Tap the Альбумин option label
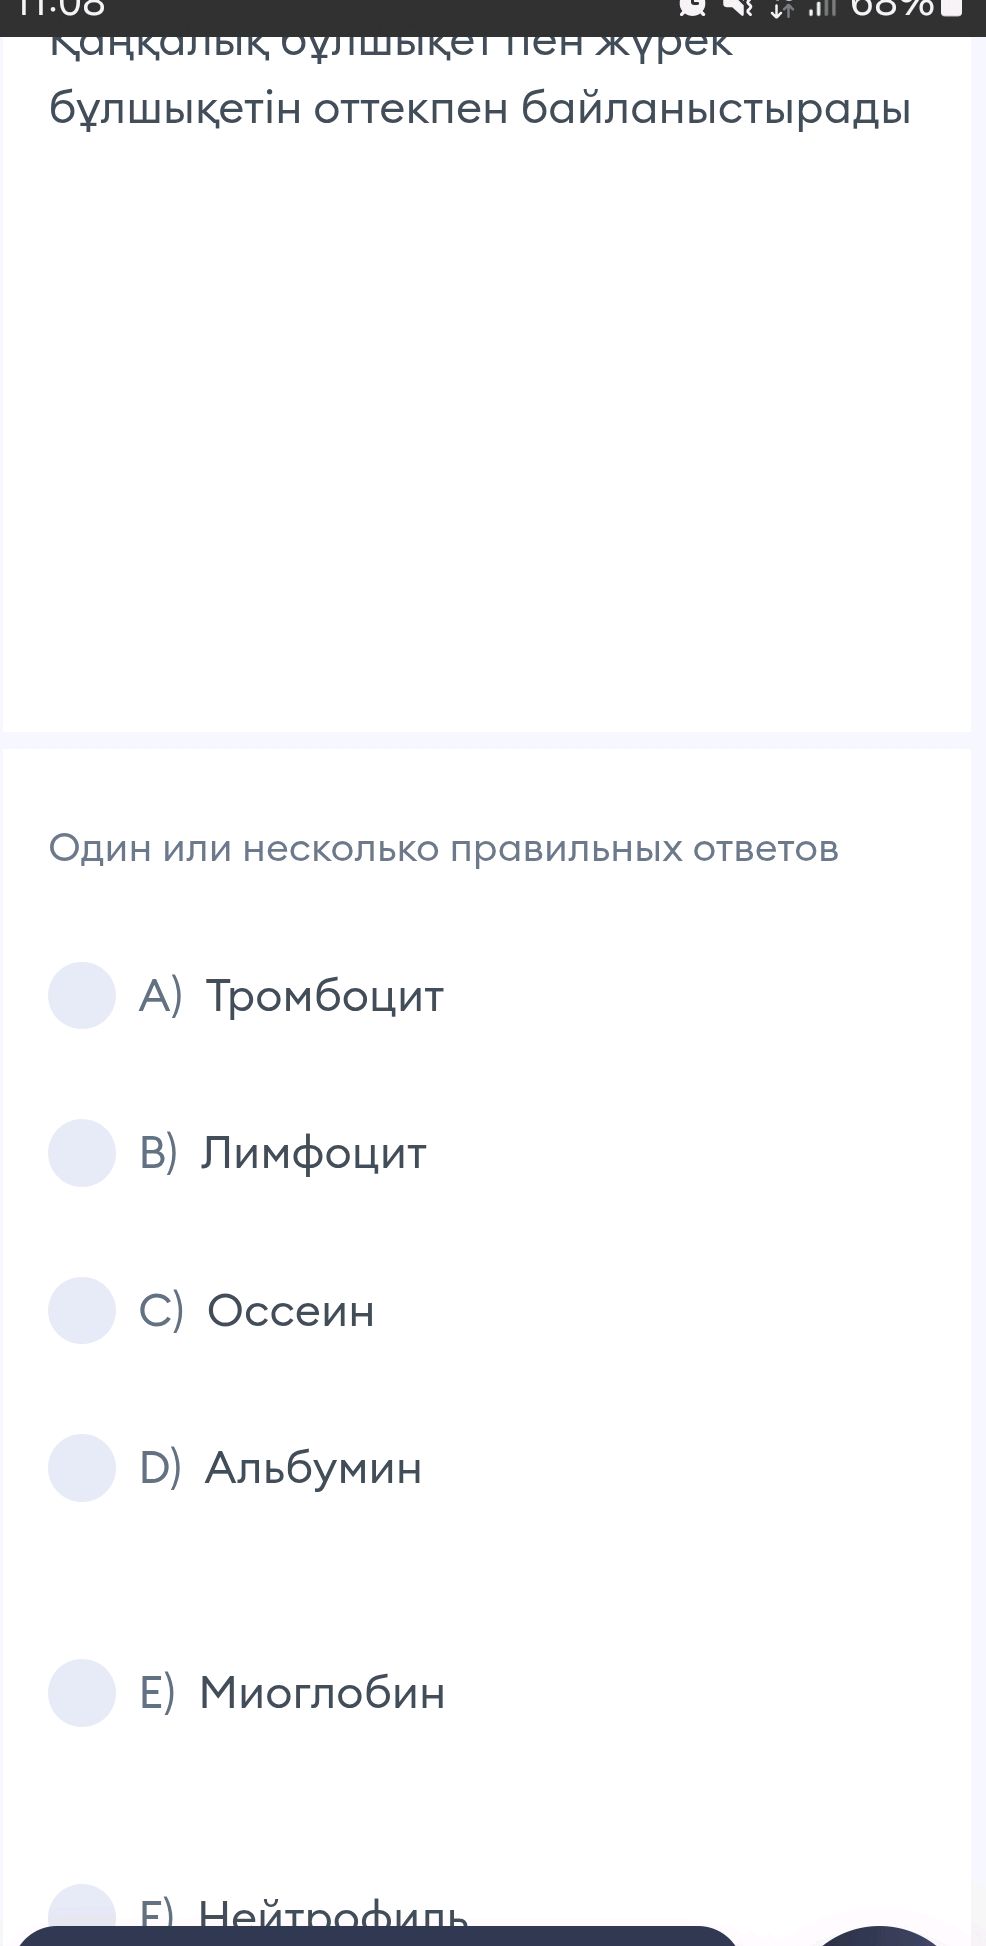Screen dimensions: 986x1946 click(x=313, y=1467)
